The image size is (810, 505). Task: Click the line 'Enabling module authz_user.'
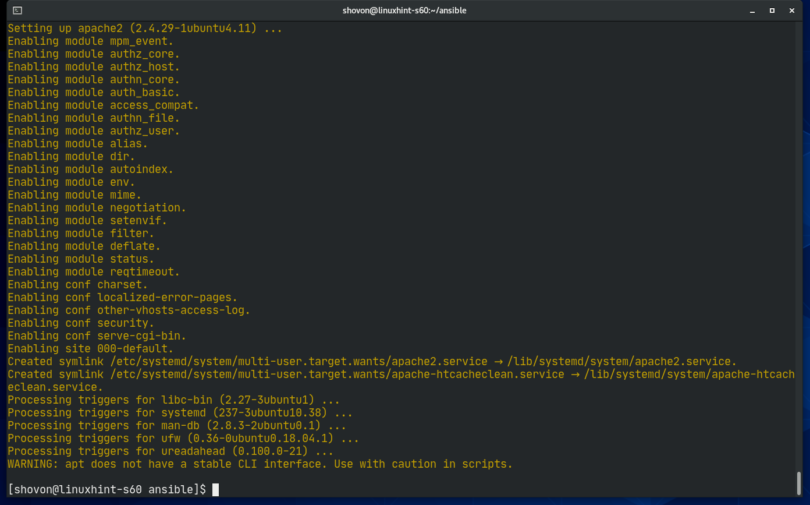pyautogui.click(x=94, y=131)
